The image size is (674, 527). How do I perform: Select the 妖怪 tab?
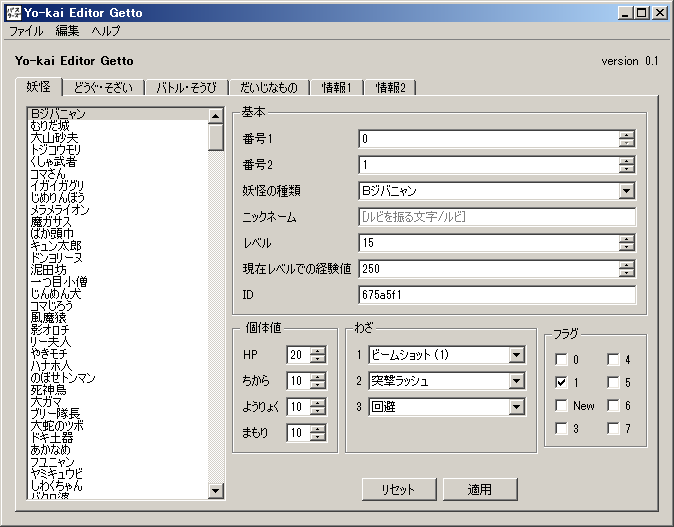pyautogui.click(x=39, y=87)
